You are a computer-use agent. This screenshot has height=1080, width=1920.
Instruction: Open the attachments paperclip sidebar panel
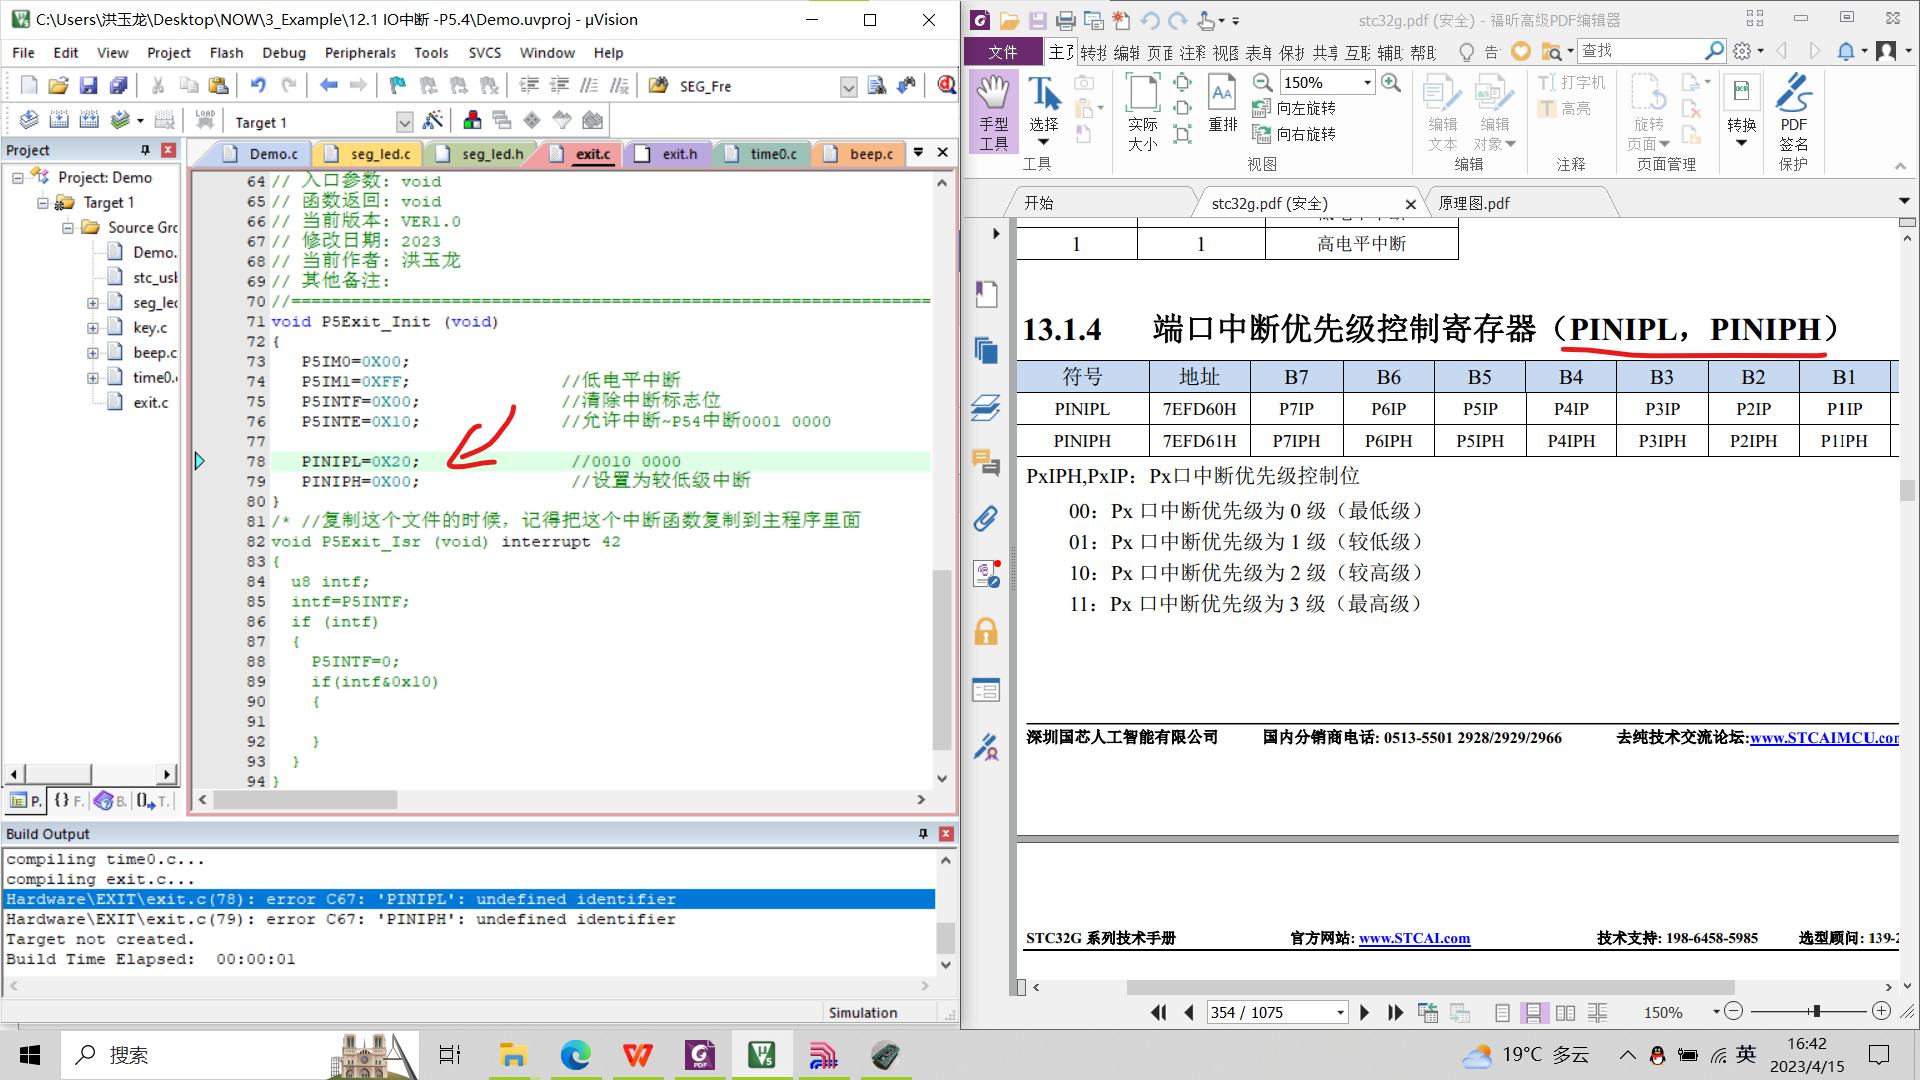coord(985,518)
